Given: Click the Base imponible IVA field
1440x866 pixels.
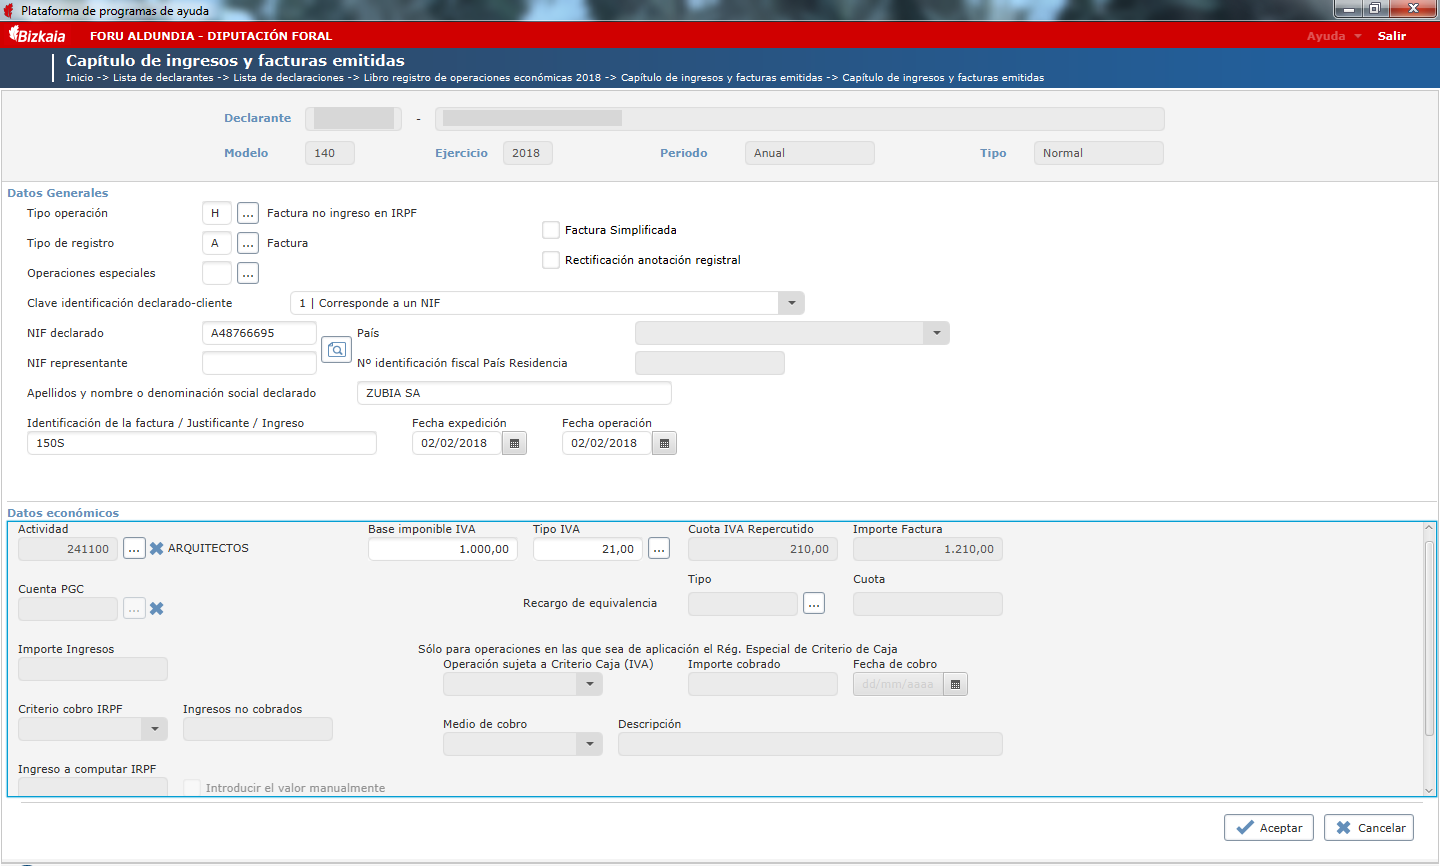Looking at the screenshot, I should (443, 549).
